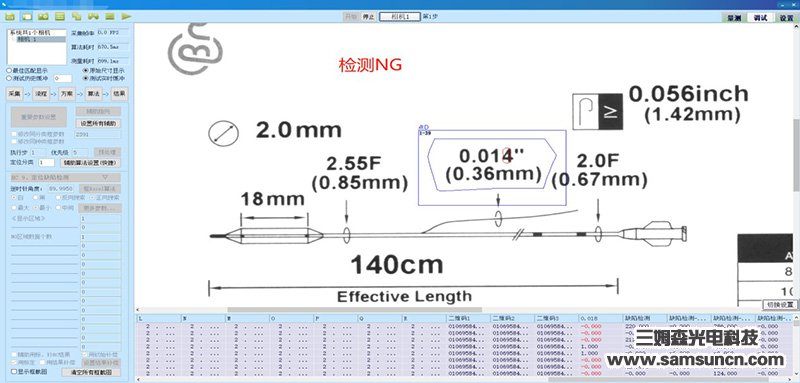
Task: Open the 定位缺陷检测 algorithm dropdown
Action: click(65, 177)
